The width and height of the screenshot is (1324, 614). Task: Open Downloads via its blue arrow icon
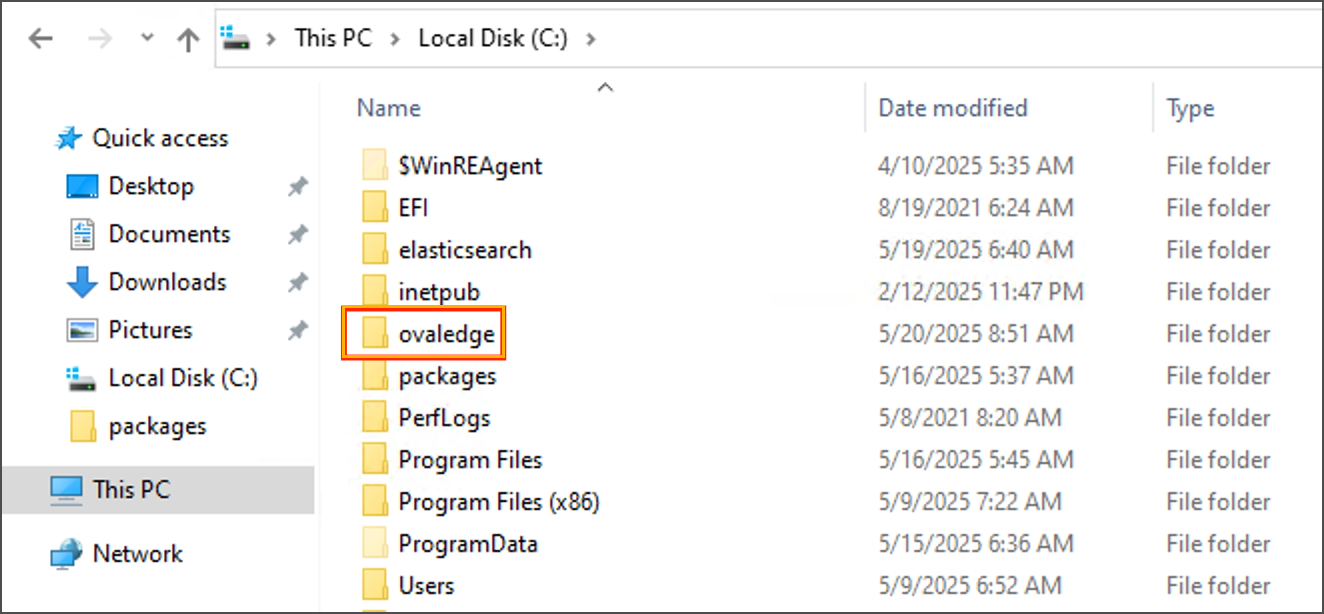click(x=81, y=283)
